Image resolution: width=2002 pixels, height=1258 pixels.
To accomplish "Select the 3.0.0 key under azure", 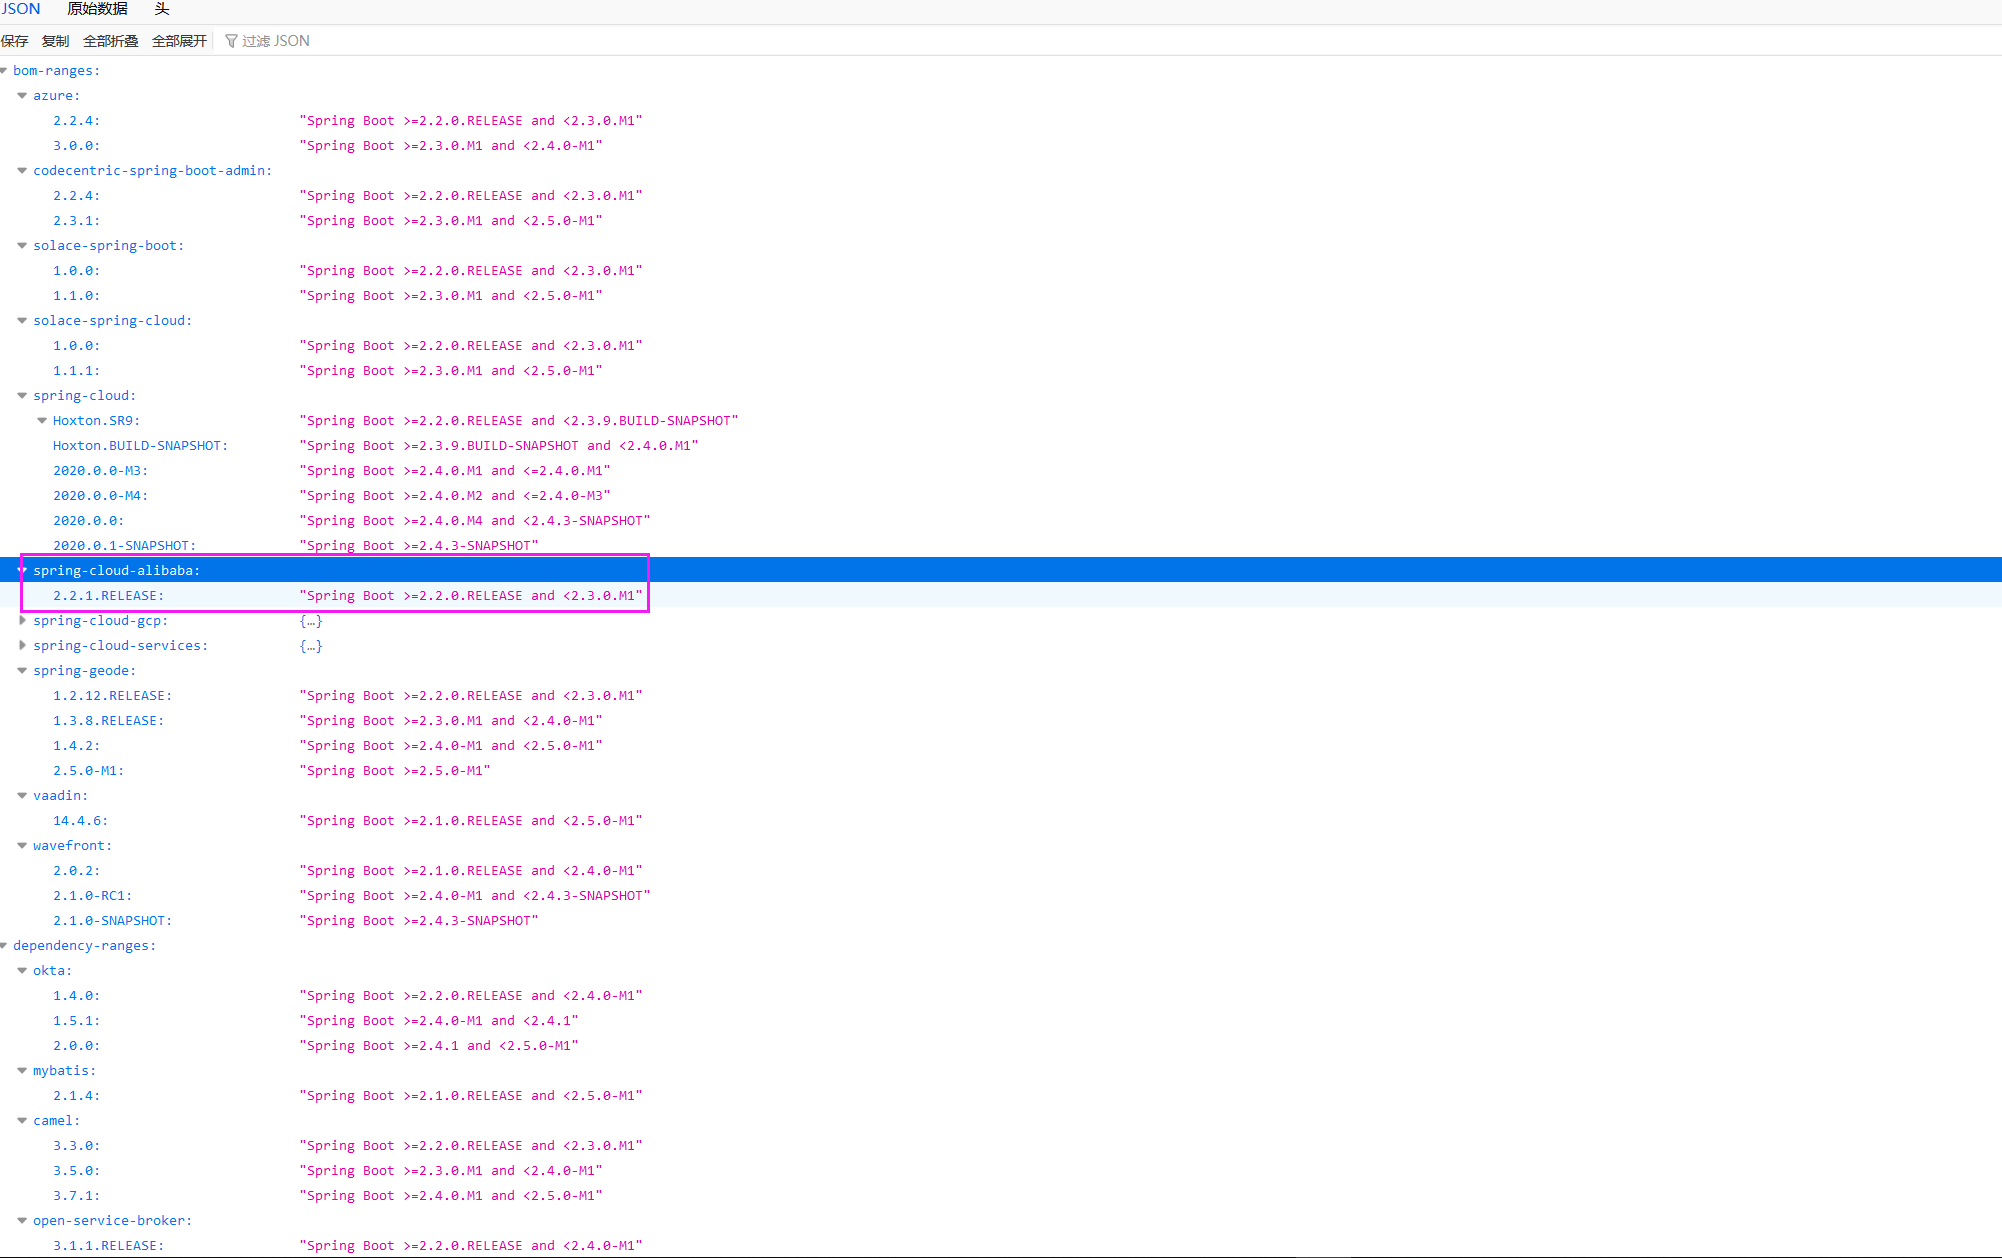I will 76,146.
